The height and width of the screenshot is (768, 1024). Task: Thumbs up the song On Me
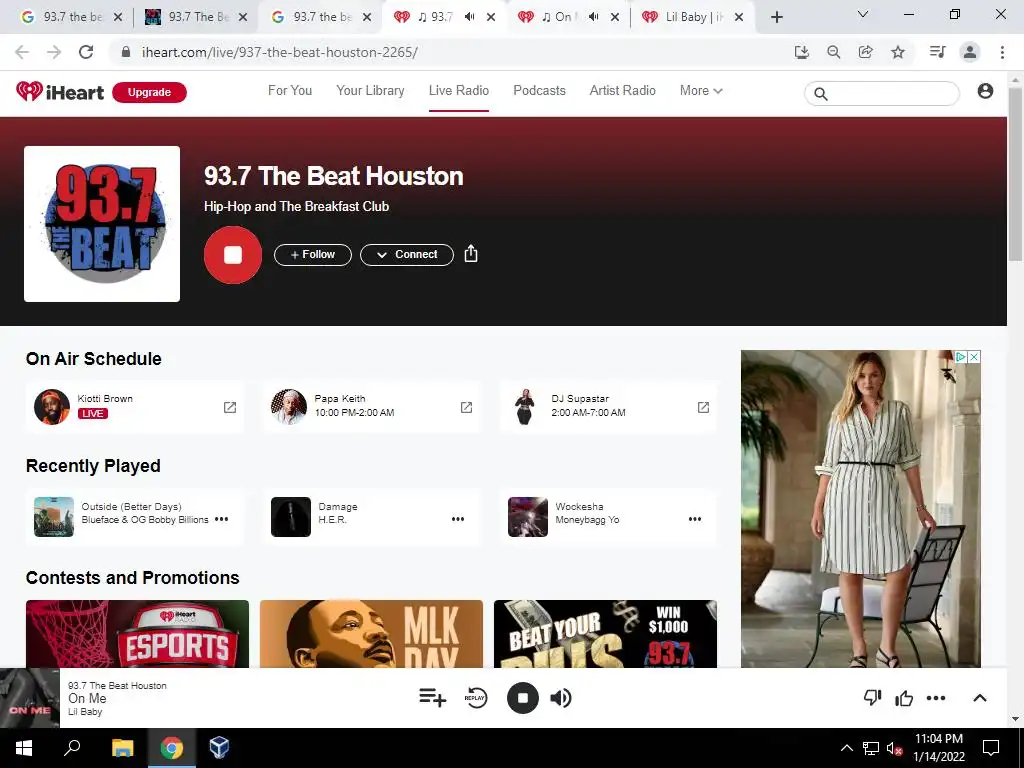click(904, 698)
